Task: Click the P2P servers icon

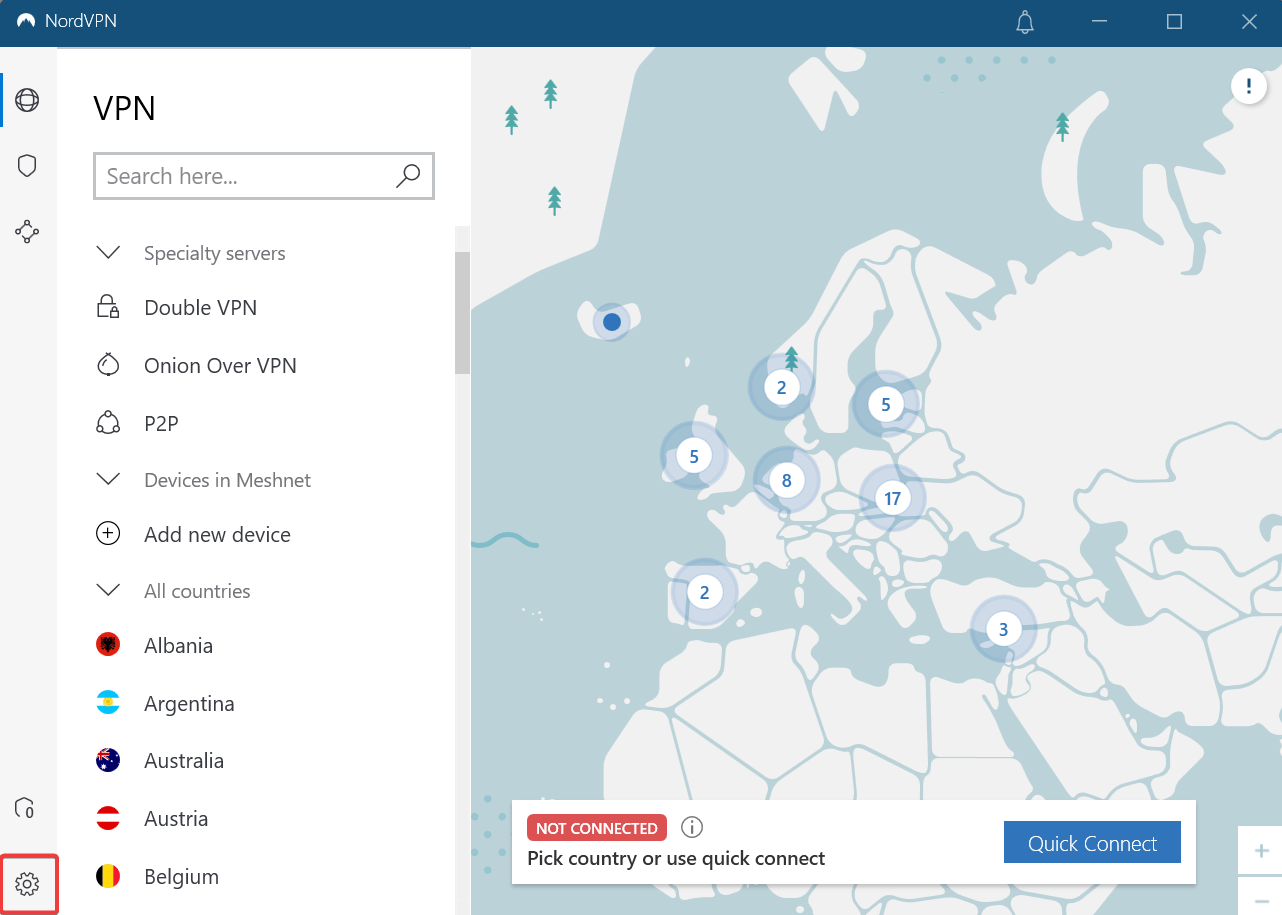Action: pos(107,422)
